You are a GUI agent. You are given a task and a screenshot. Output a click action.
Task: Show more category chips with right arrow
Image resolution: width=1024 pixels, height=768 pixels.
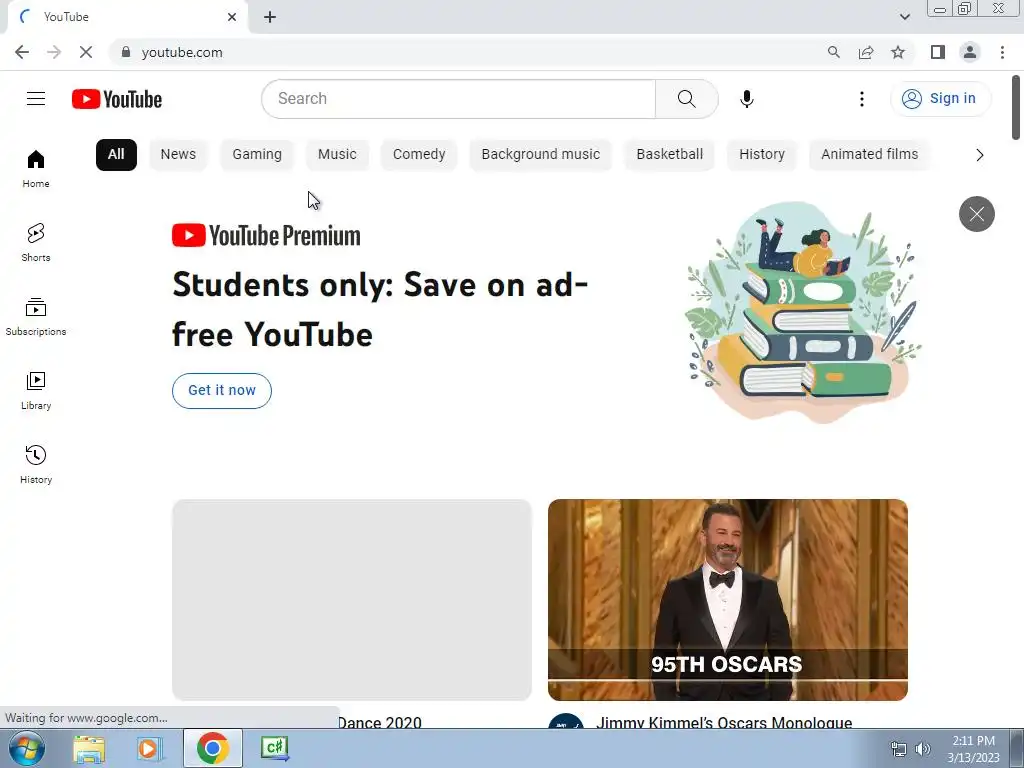coord(979,155)
